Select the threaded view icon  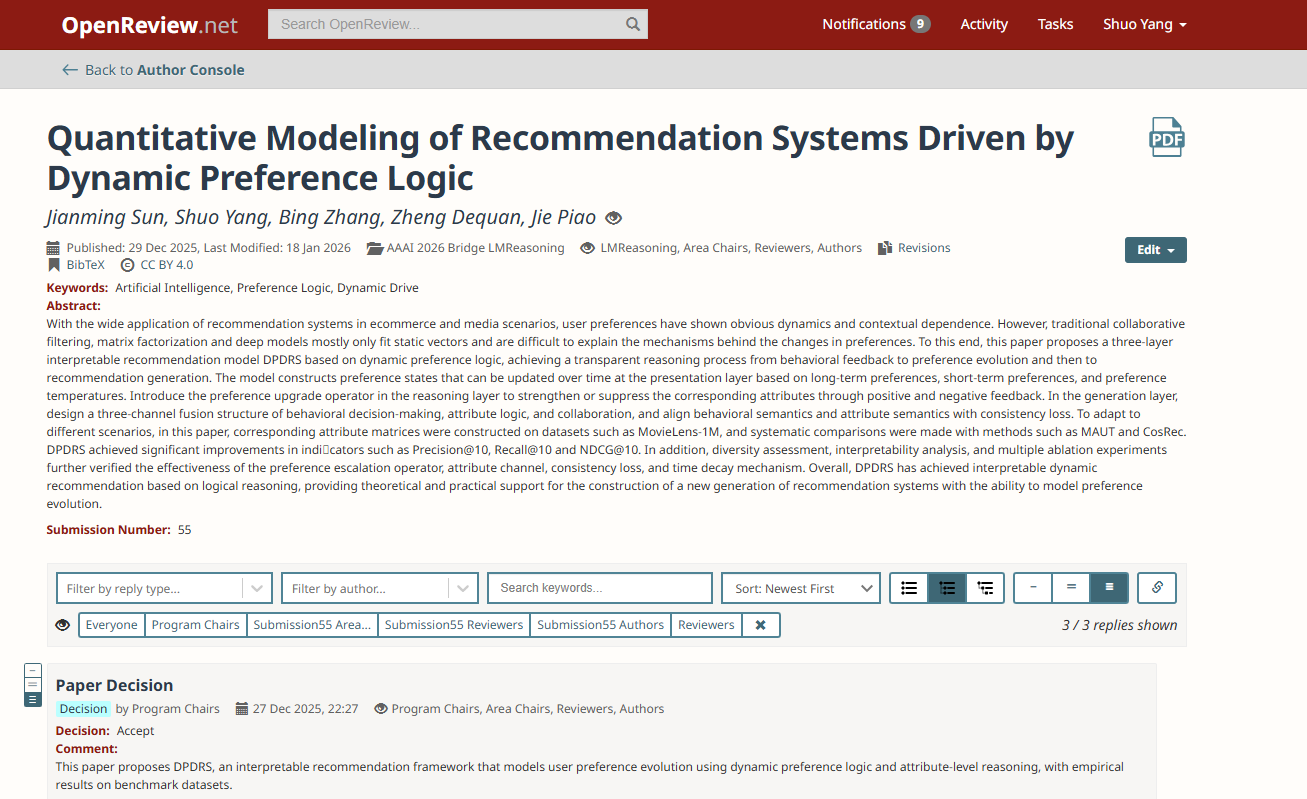(947, 588)
